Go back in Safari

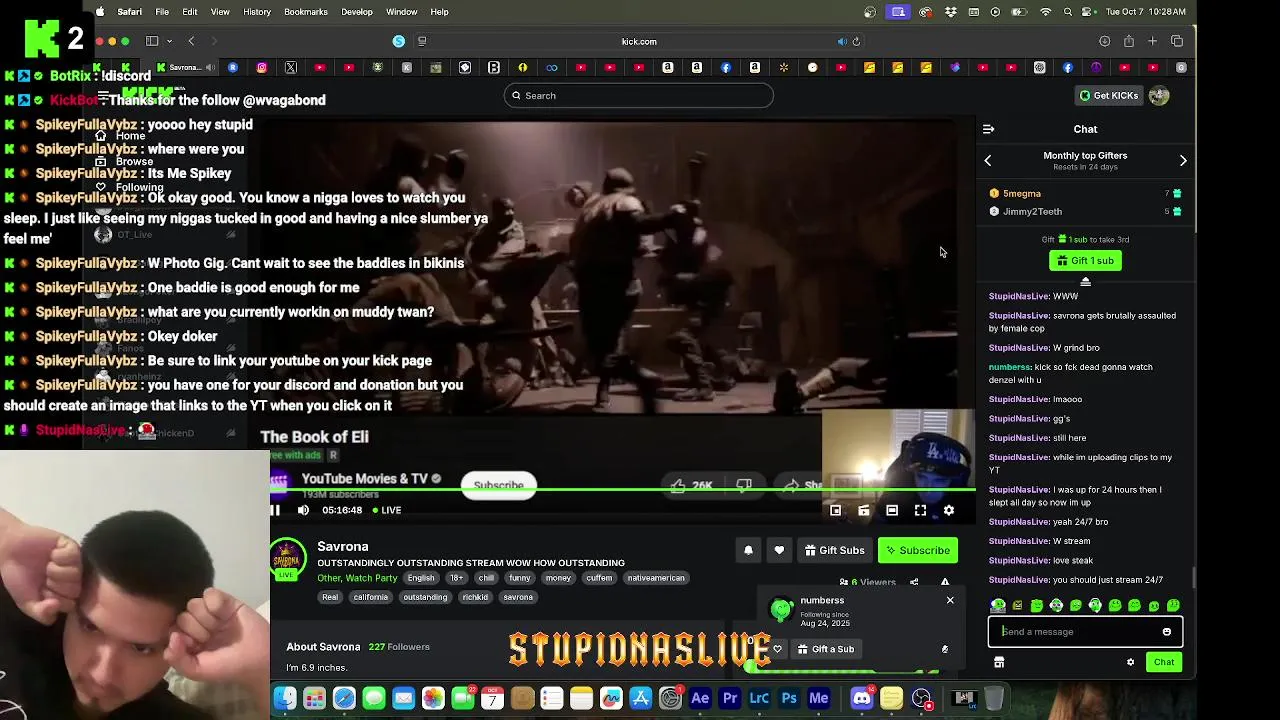(x=192, y=42)
